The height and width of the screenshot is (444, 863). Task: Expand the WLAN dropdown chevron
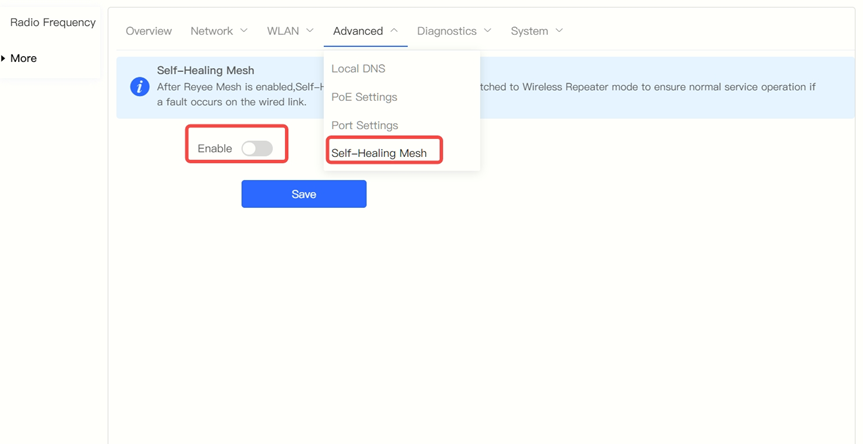[310, 31]
